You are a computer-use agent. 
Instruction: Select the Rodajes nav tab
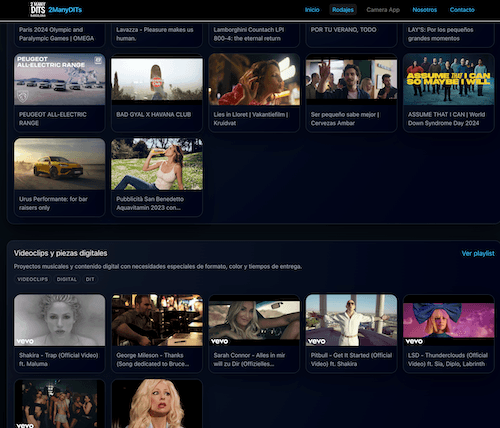click(x=343, y=10)
